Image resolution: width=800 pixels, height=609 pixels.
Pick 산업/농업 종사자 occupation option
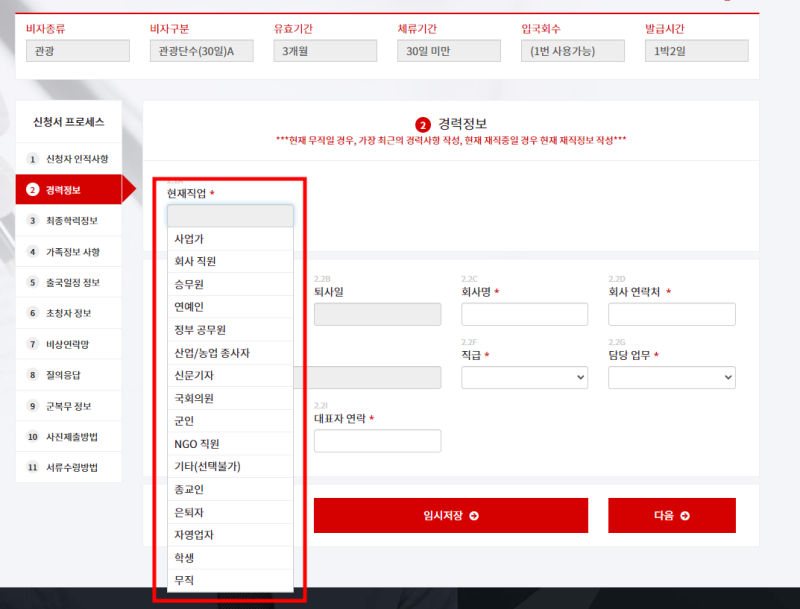click(x=230, y=352)
